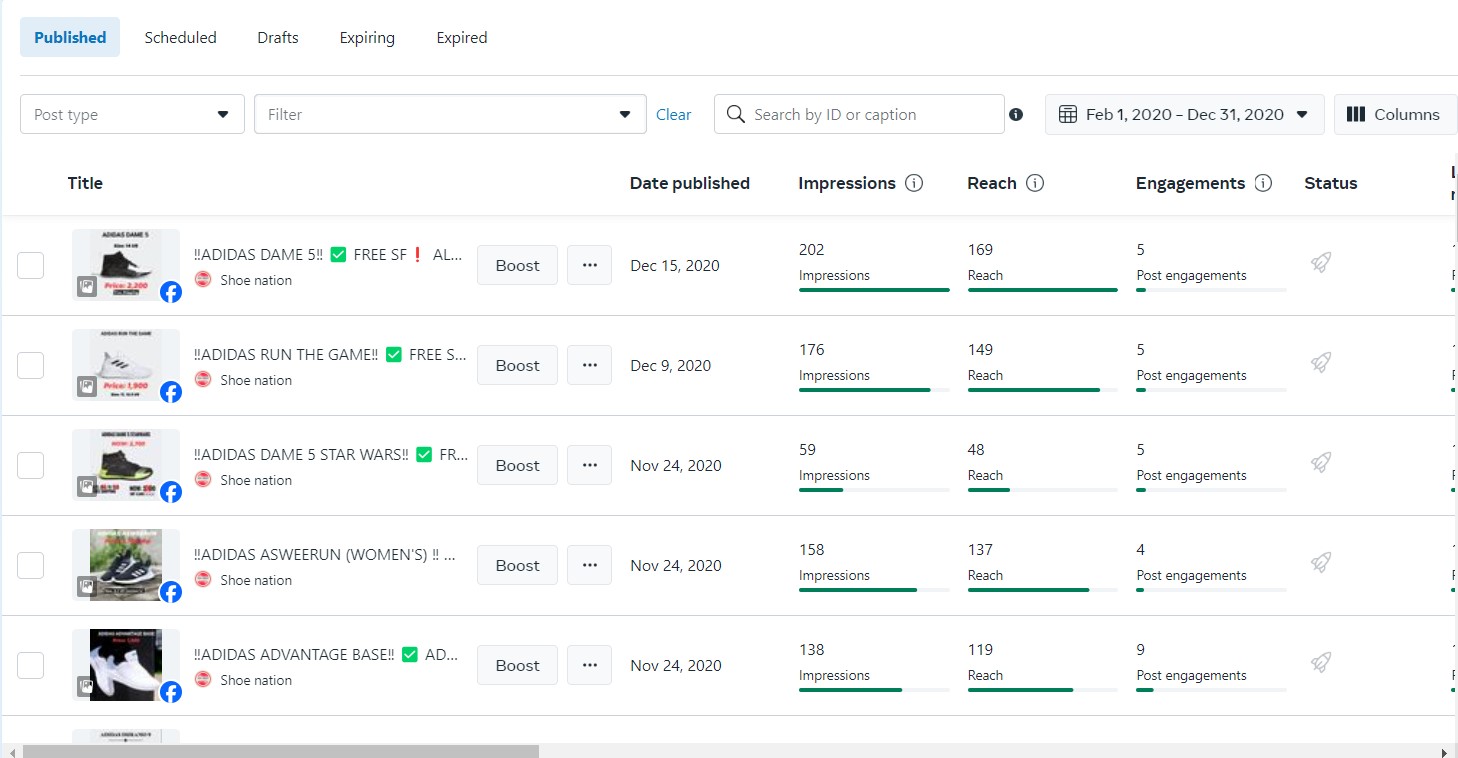Viewport: 1458px width, 758px height.
Task: Boost the ADIDAS RUN THE GAME post
Action: (517, 365)
